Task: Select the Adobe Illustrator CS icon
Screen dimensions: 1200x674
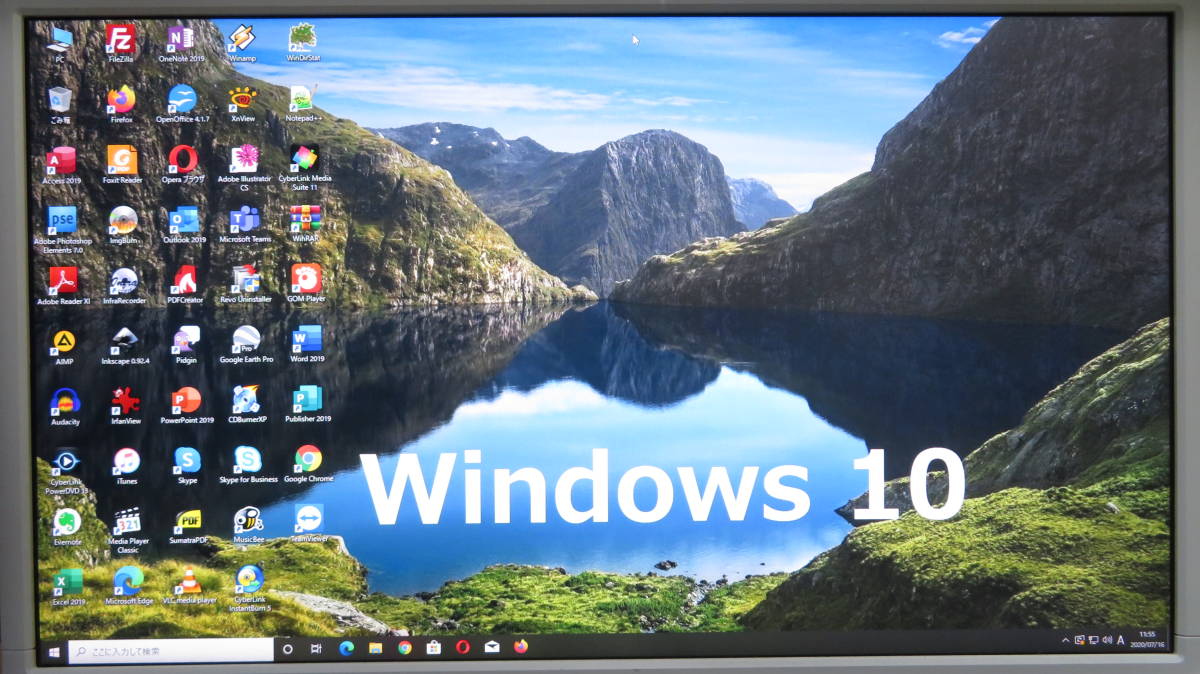Action: click(244, 167)
